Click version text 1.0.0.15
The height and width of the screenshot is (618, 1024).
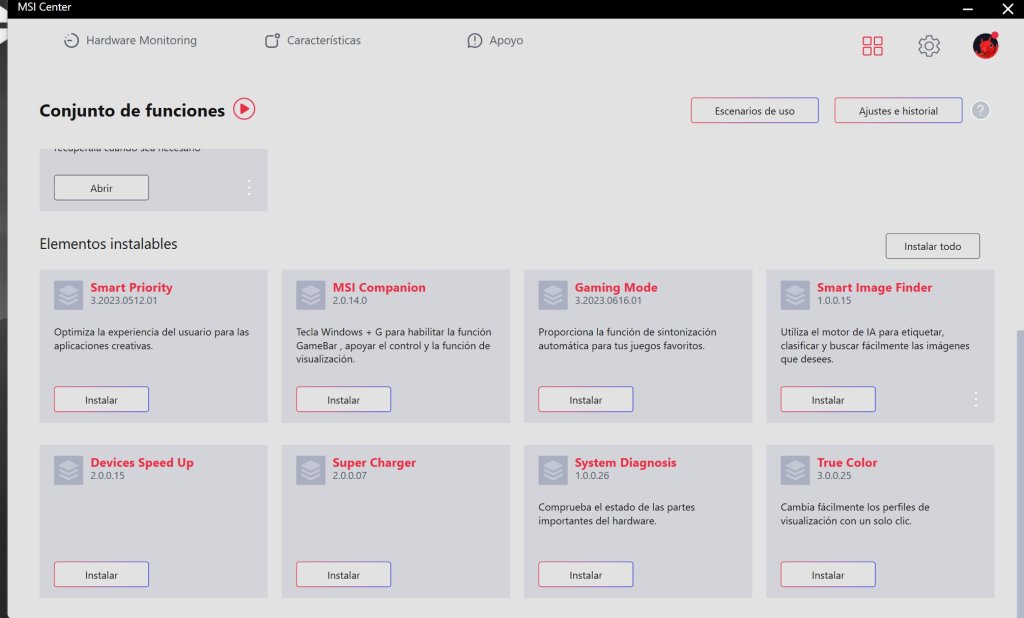click(834, 301)
